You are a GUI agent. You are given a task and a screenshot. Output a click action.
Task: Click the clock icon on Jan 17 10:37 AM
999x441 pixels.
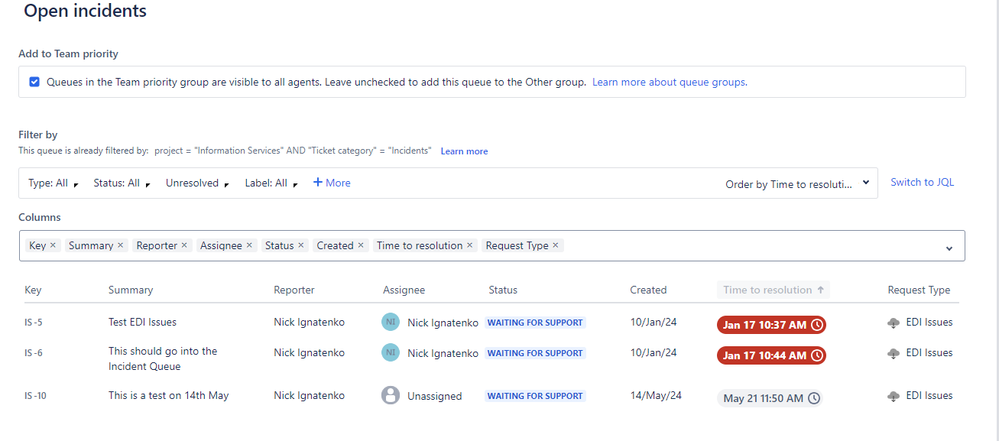pyautogui.click(x=817, y=325)
